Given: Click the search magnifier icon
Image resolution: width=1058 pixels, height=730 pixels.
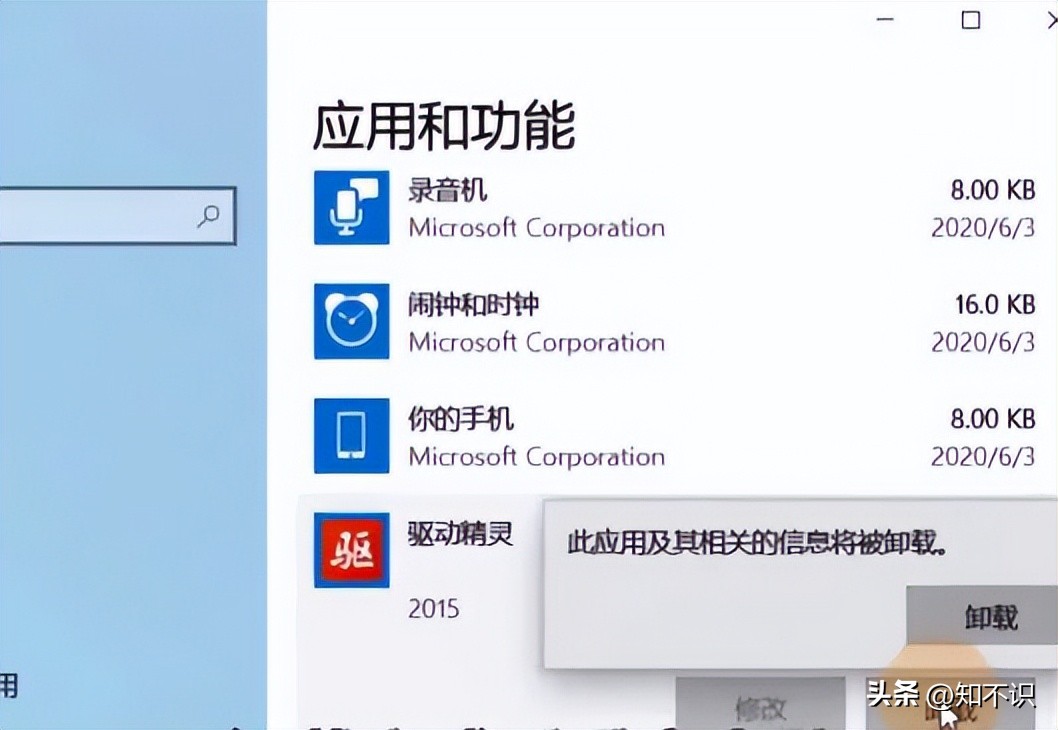Looking at the screenshot, I should (x=208, y=216).
